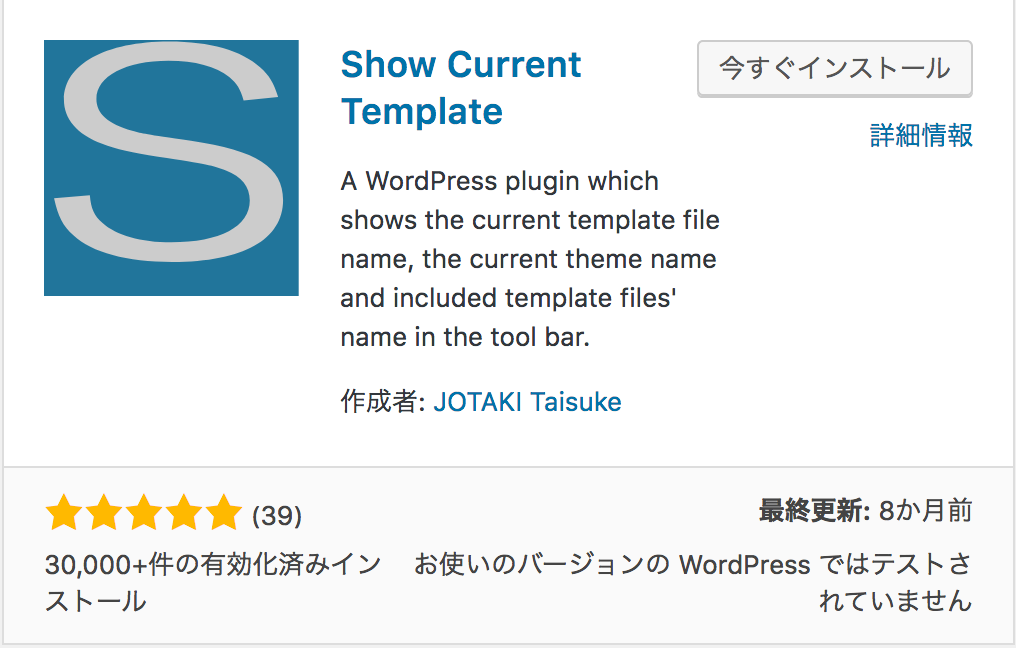Viewport: 1016px width, 648px height.
Task: Select the fourth rating star
Action: 185,513
